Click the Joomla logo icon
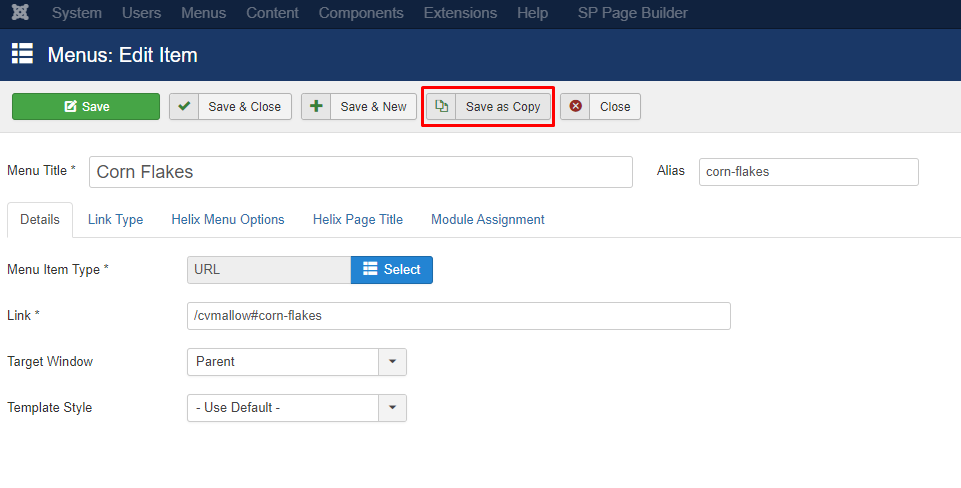 (x=20, y=12)
